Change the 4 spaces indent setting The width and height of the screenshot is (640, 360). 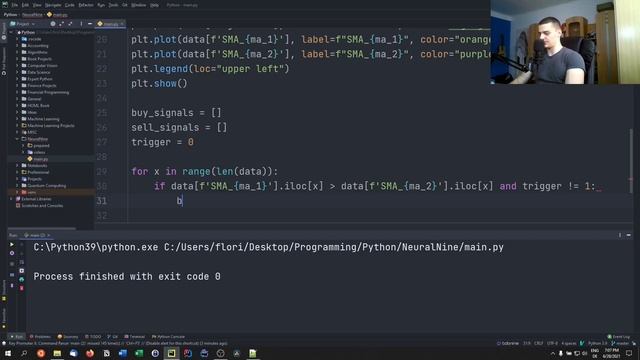point(569,344)
